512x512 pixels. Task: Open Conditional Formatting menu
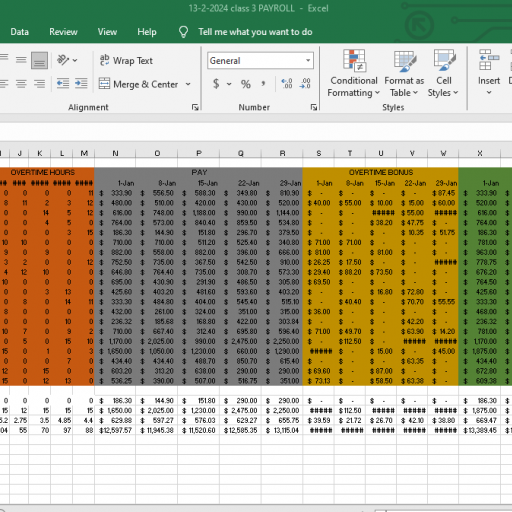[354, 73]
